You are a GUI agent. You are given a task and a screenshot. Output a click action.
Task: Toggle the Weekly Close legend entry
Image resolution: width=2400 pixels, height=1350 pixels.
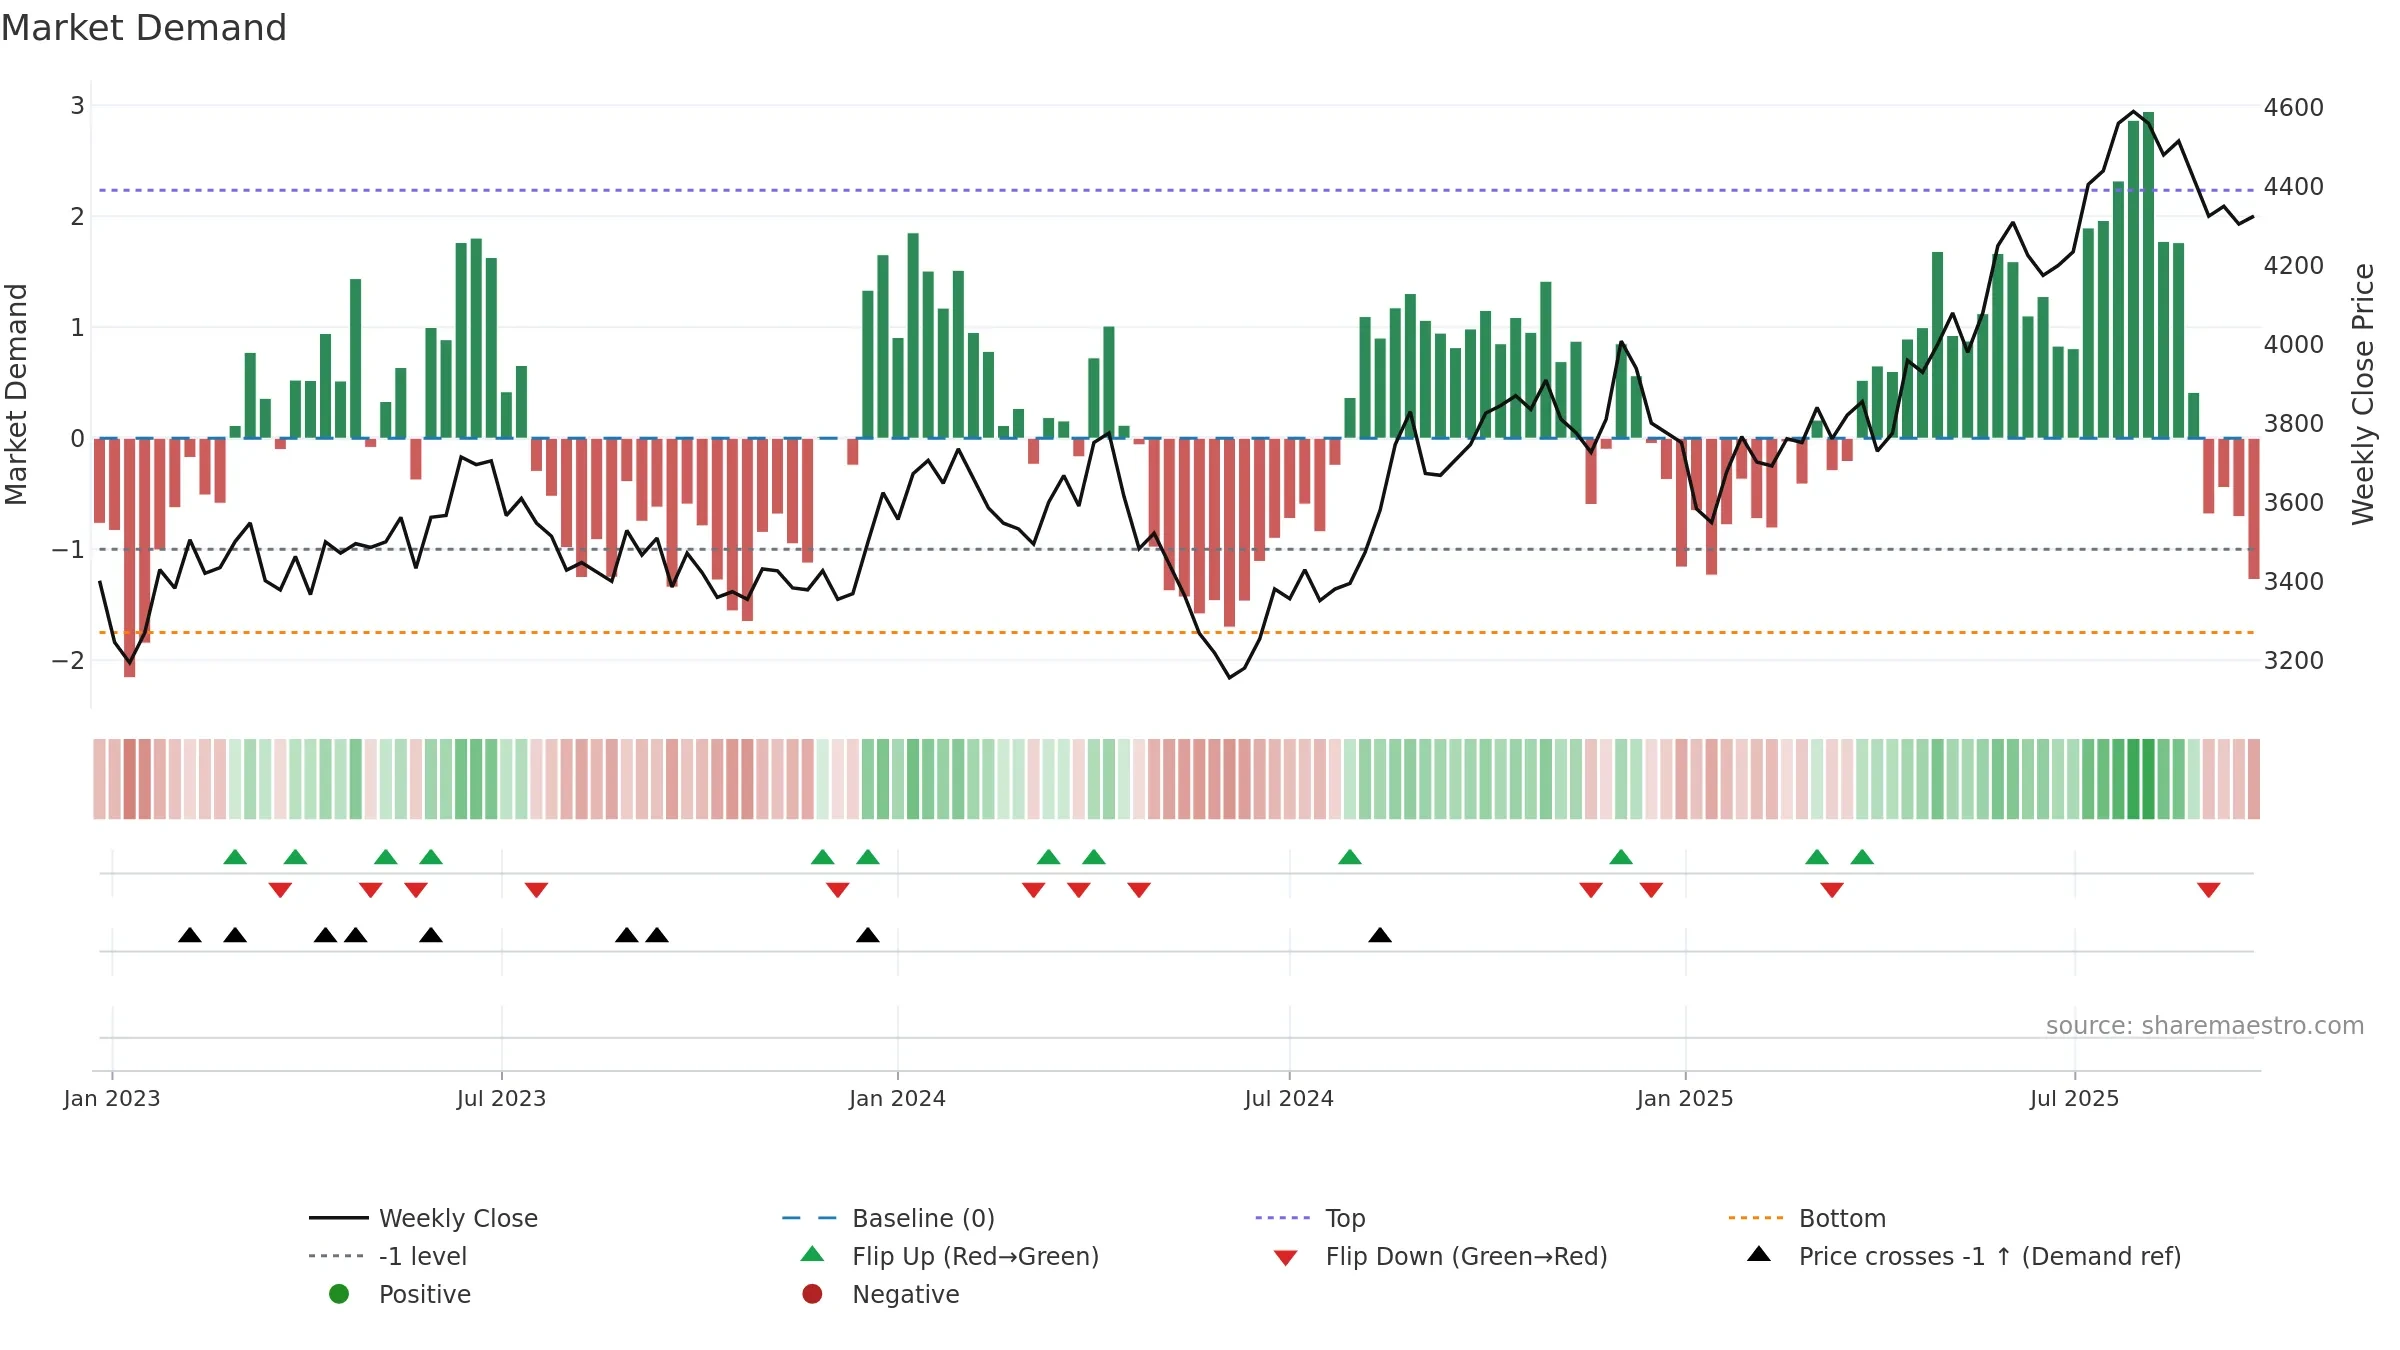tap(424, 1218)
